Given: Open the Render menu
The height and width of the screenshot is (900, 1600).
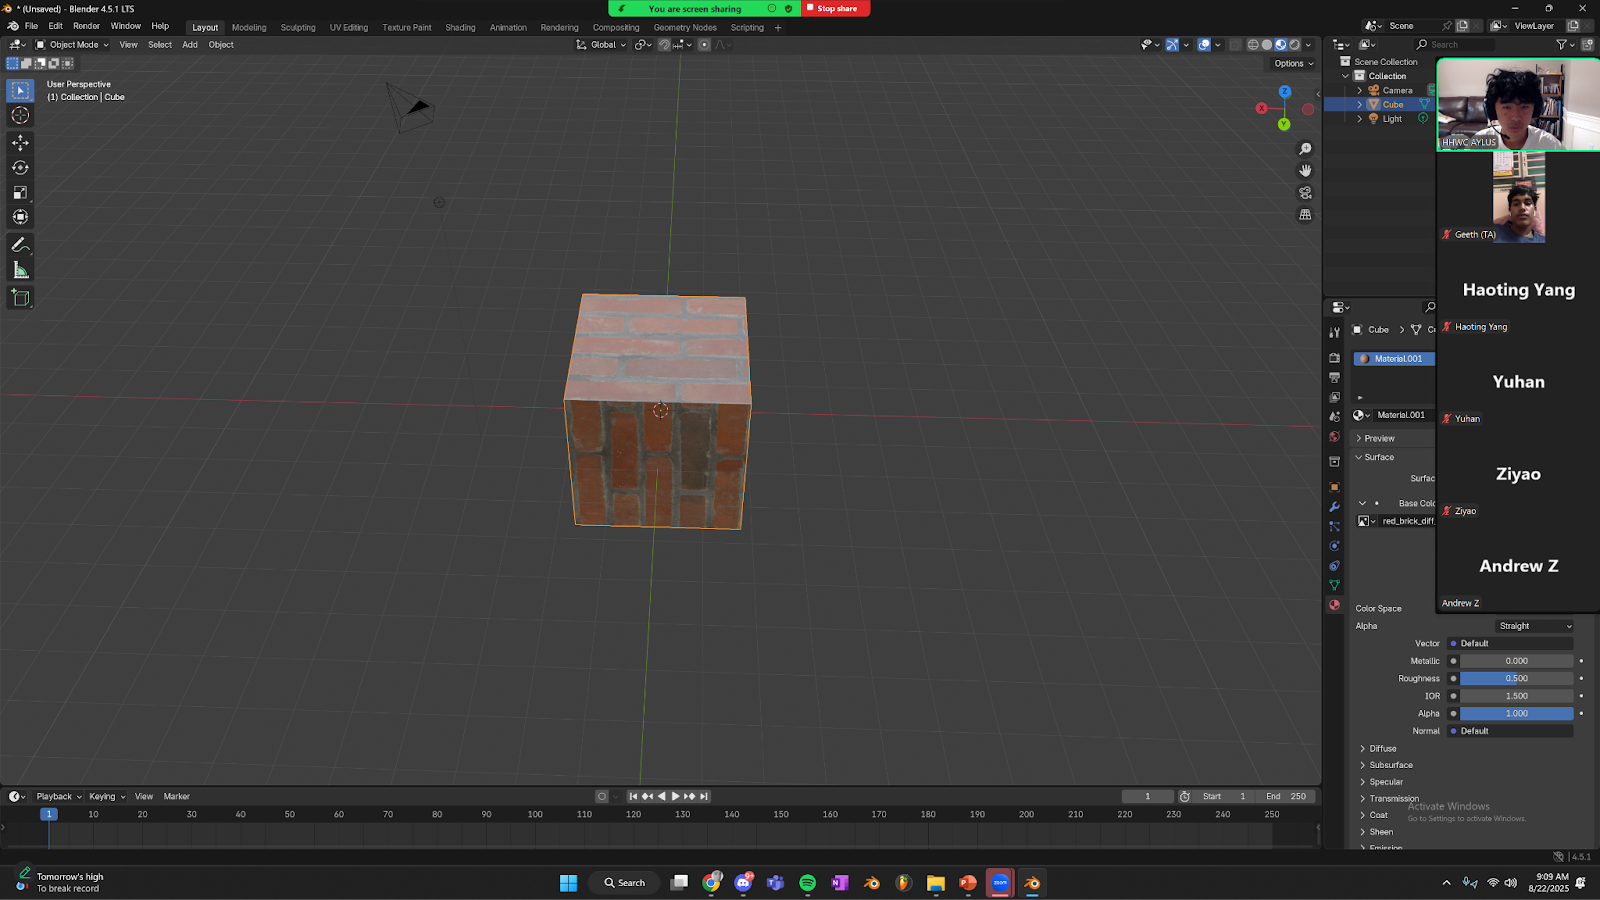Looking at the screenshot, I should point(86,26).
